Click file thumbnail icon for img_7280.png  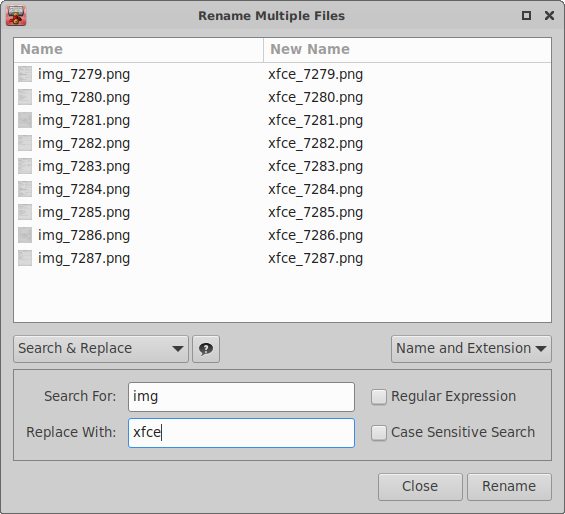pos(25,97)
